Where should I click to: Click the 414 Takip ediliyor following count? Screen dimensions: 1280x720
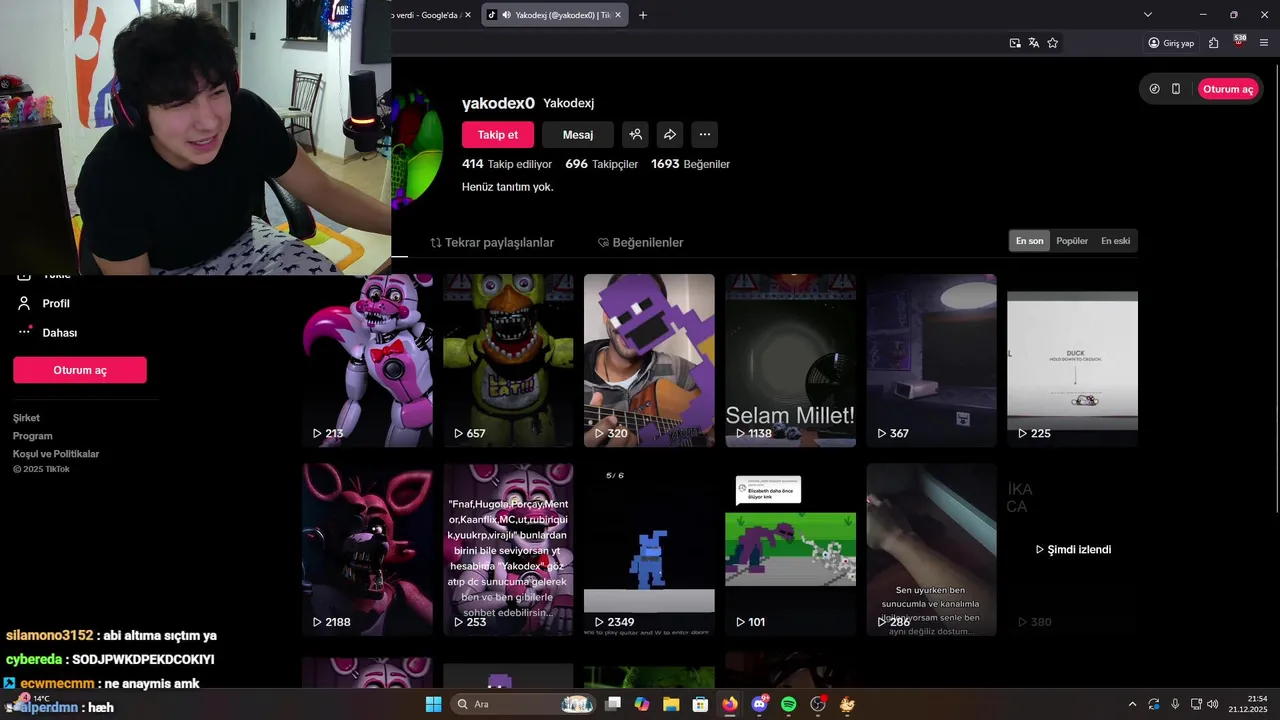(x=507, y=164)
